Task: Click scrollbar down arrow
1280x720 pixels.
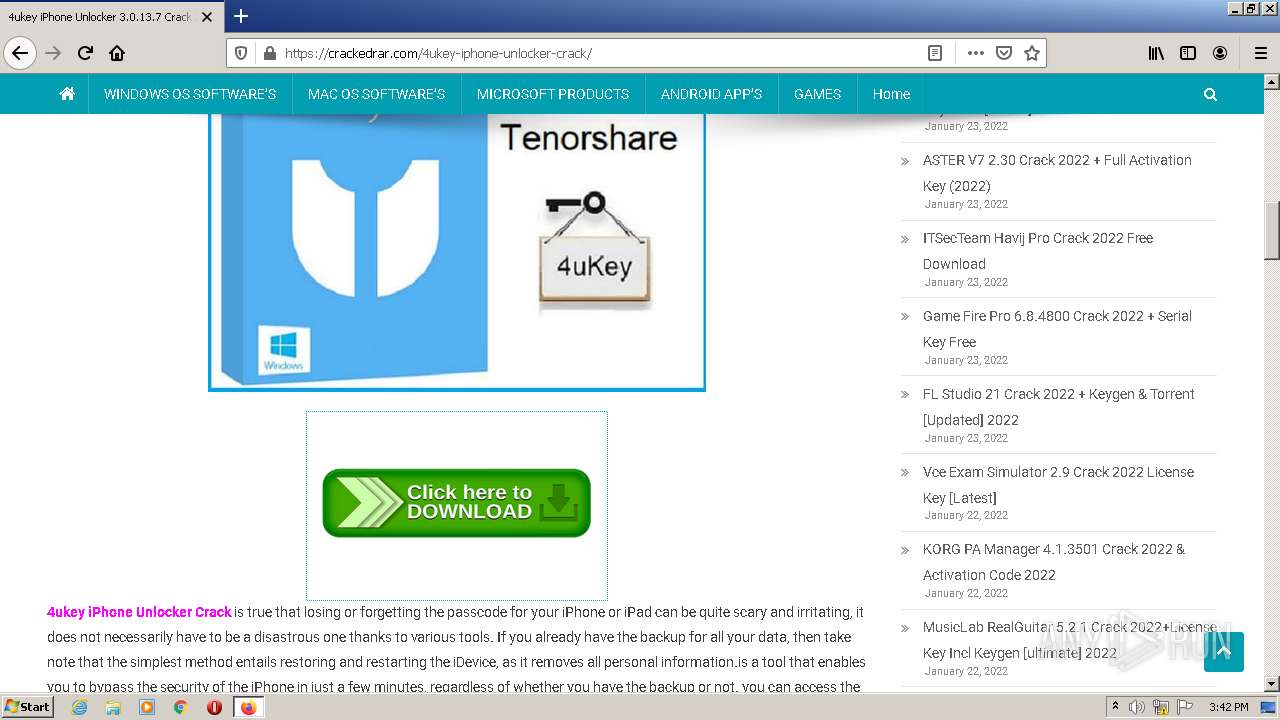Action: click(1272, 684)
